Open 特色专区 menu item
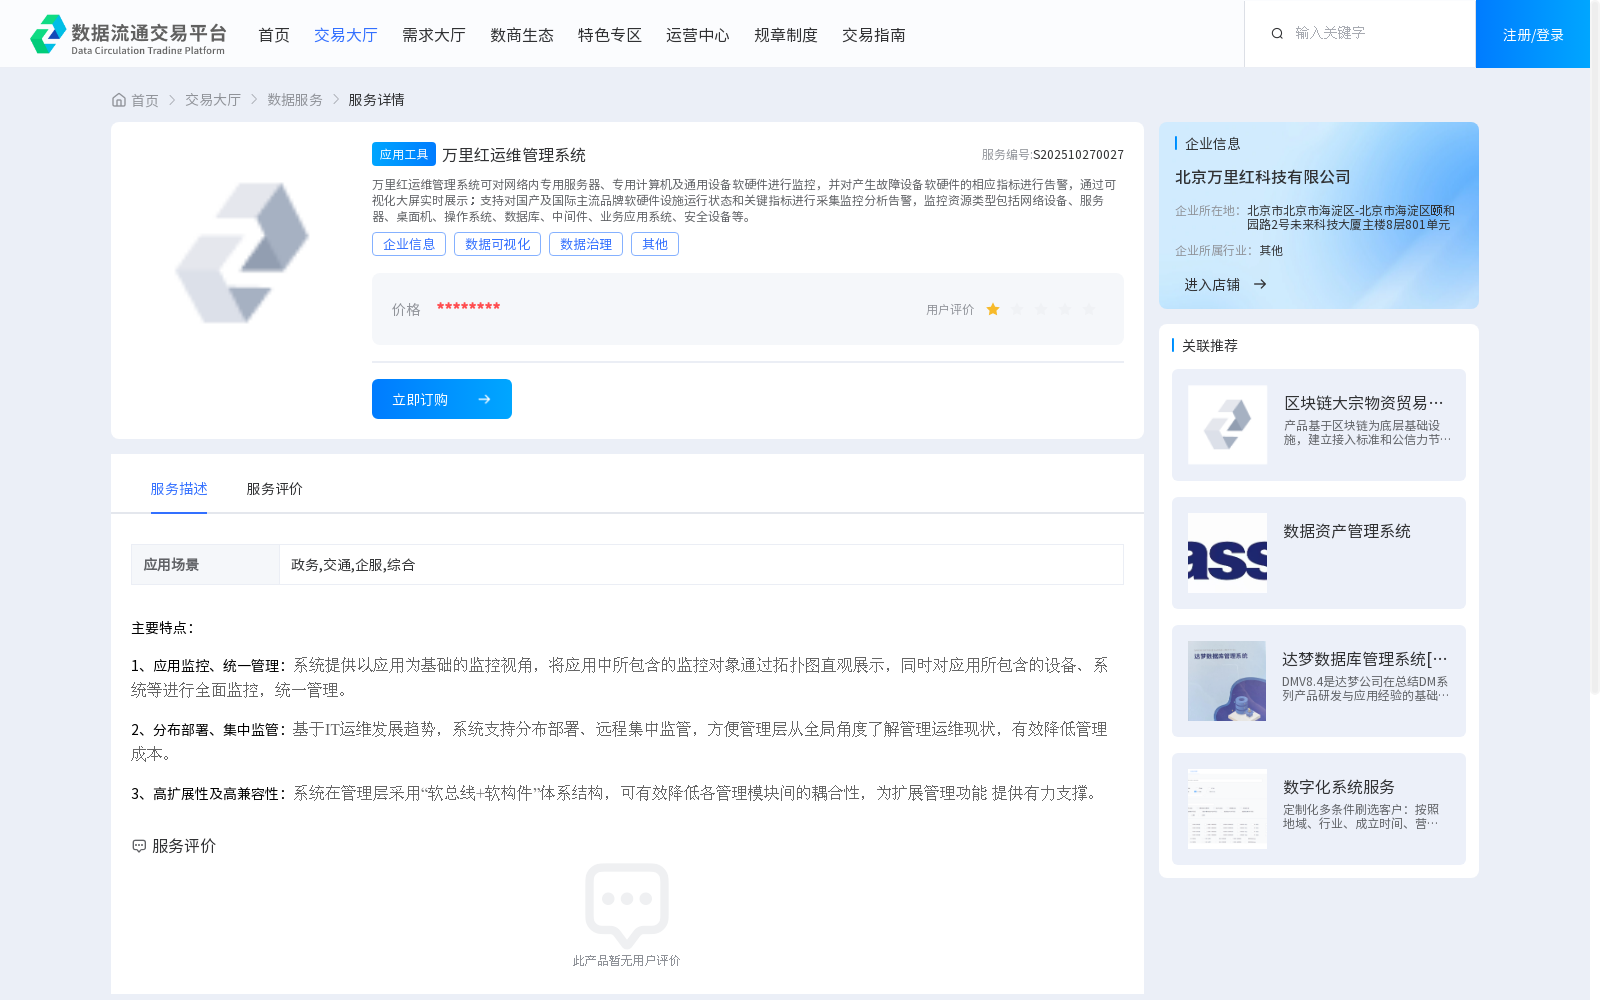This screenshot has height=1000, width=1600. 610,35
